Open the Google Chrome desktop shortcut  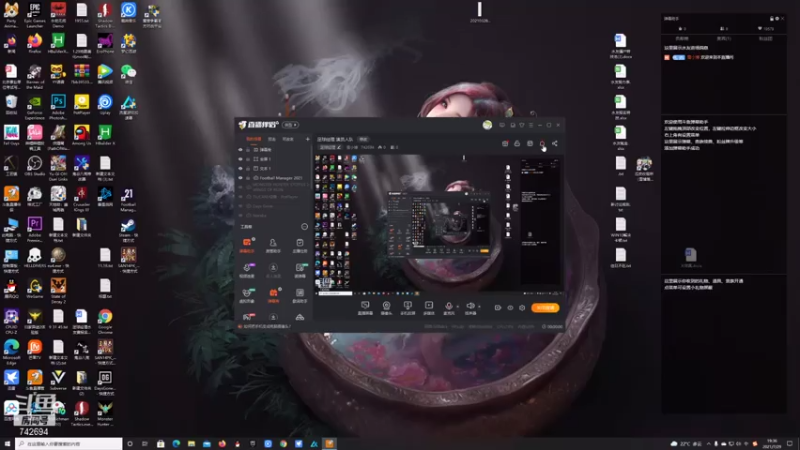tap(105, 322)
